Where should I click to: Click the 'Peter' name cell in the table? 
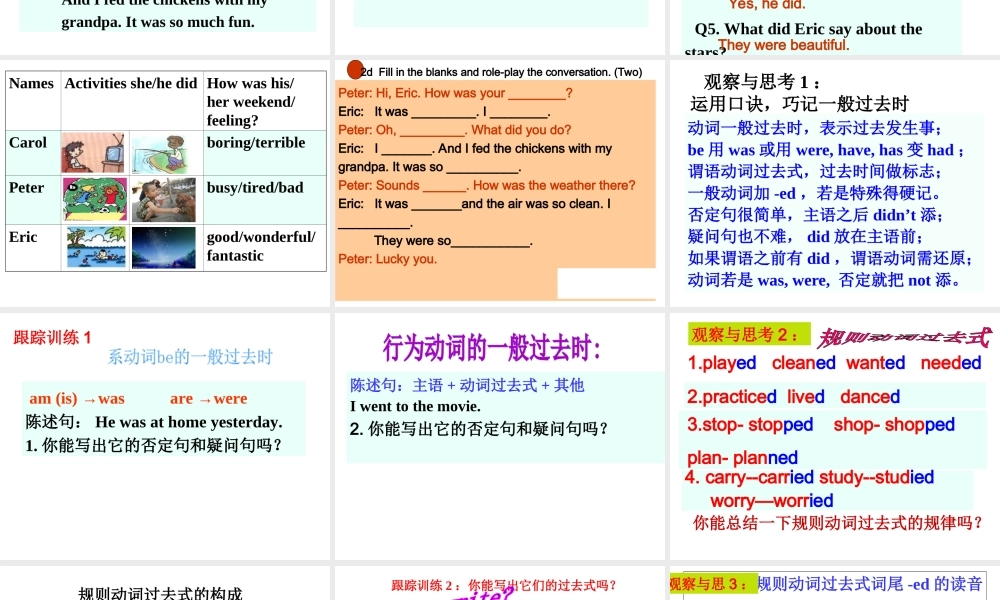pyautogui.click(x=33, y=200)
